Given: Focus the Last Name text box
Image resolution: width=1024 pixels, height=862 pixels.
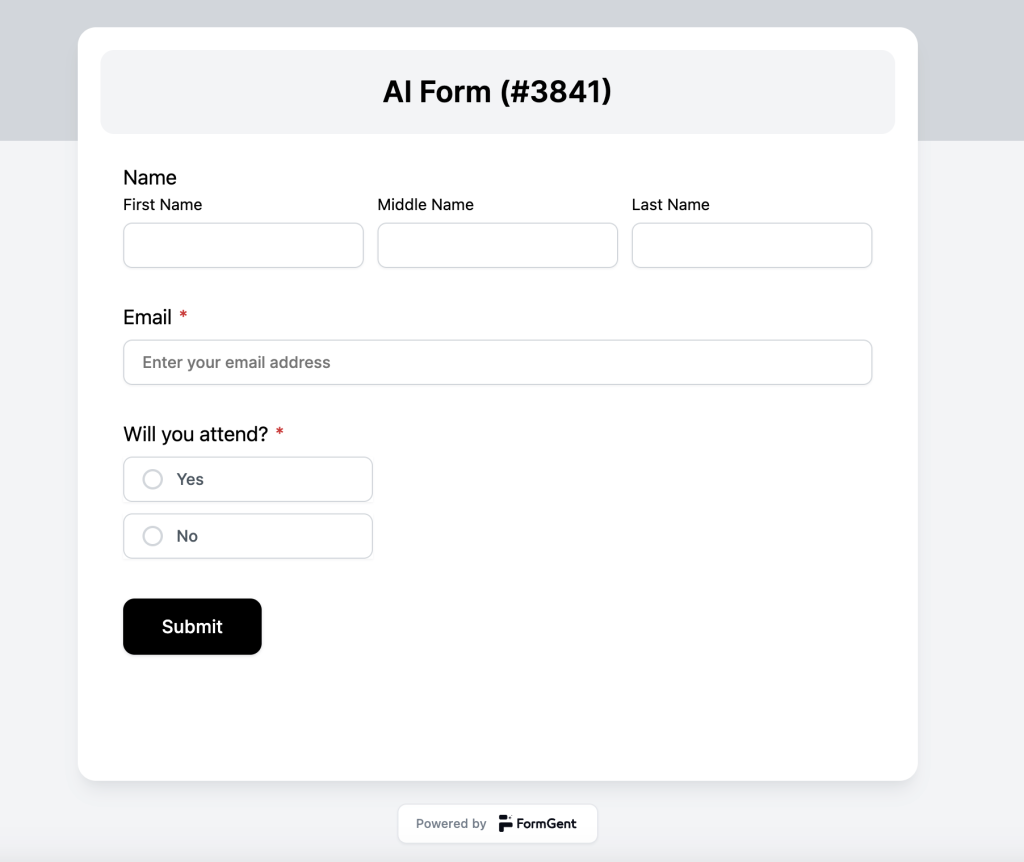Looking at the screenshot, I should [752, 246].
